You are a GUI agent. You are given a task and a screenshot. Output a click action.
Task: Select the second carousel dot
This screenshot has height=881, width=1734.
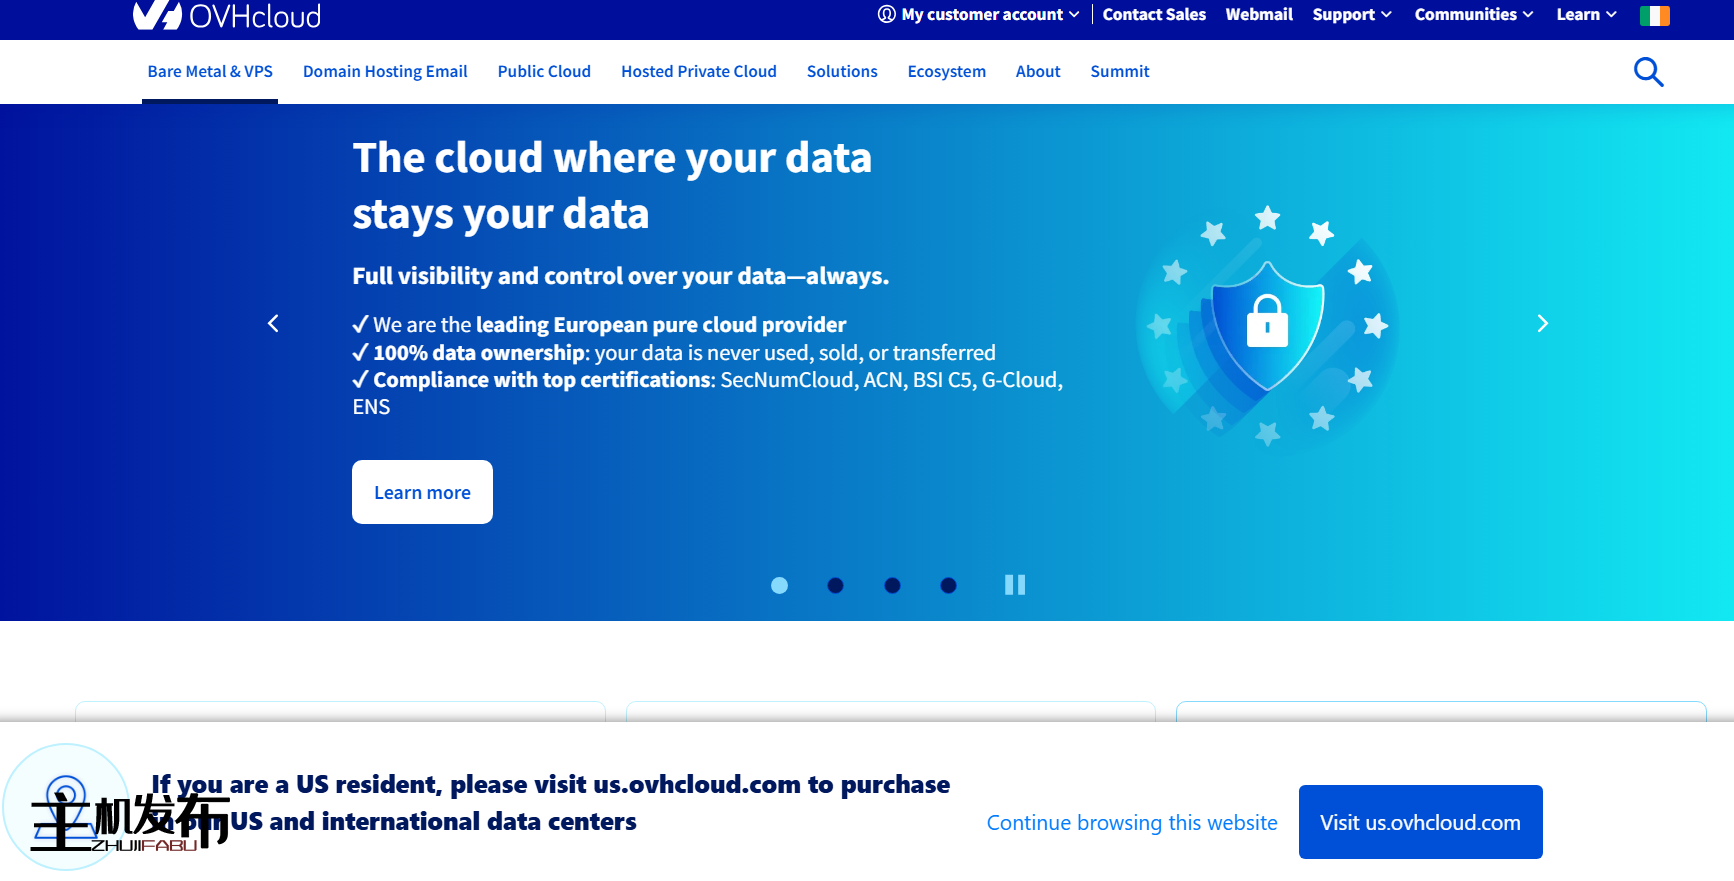click(x=836, y=585)
